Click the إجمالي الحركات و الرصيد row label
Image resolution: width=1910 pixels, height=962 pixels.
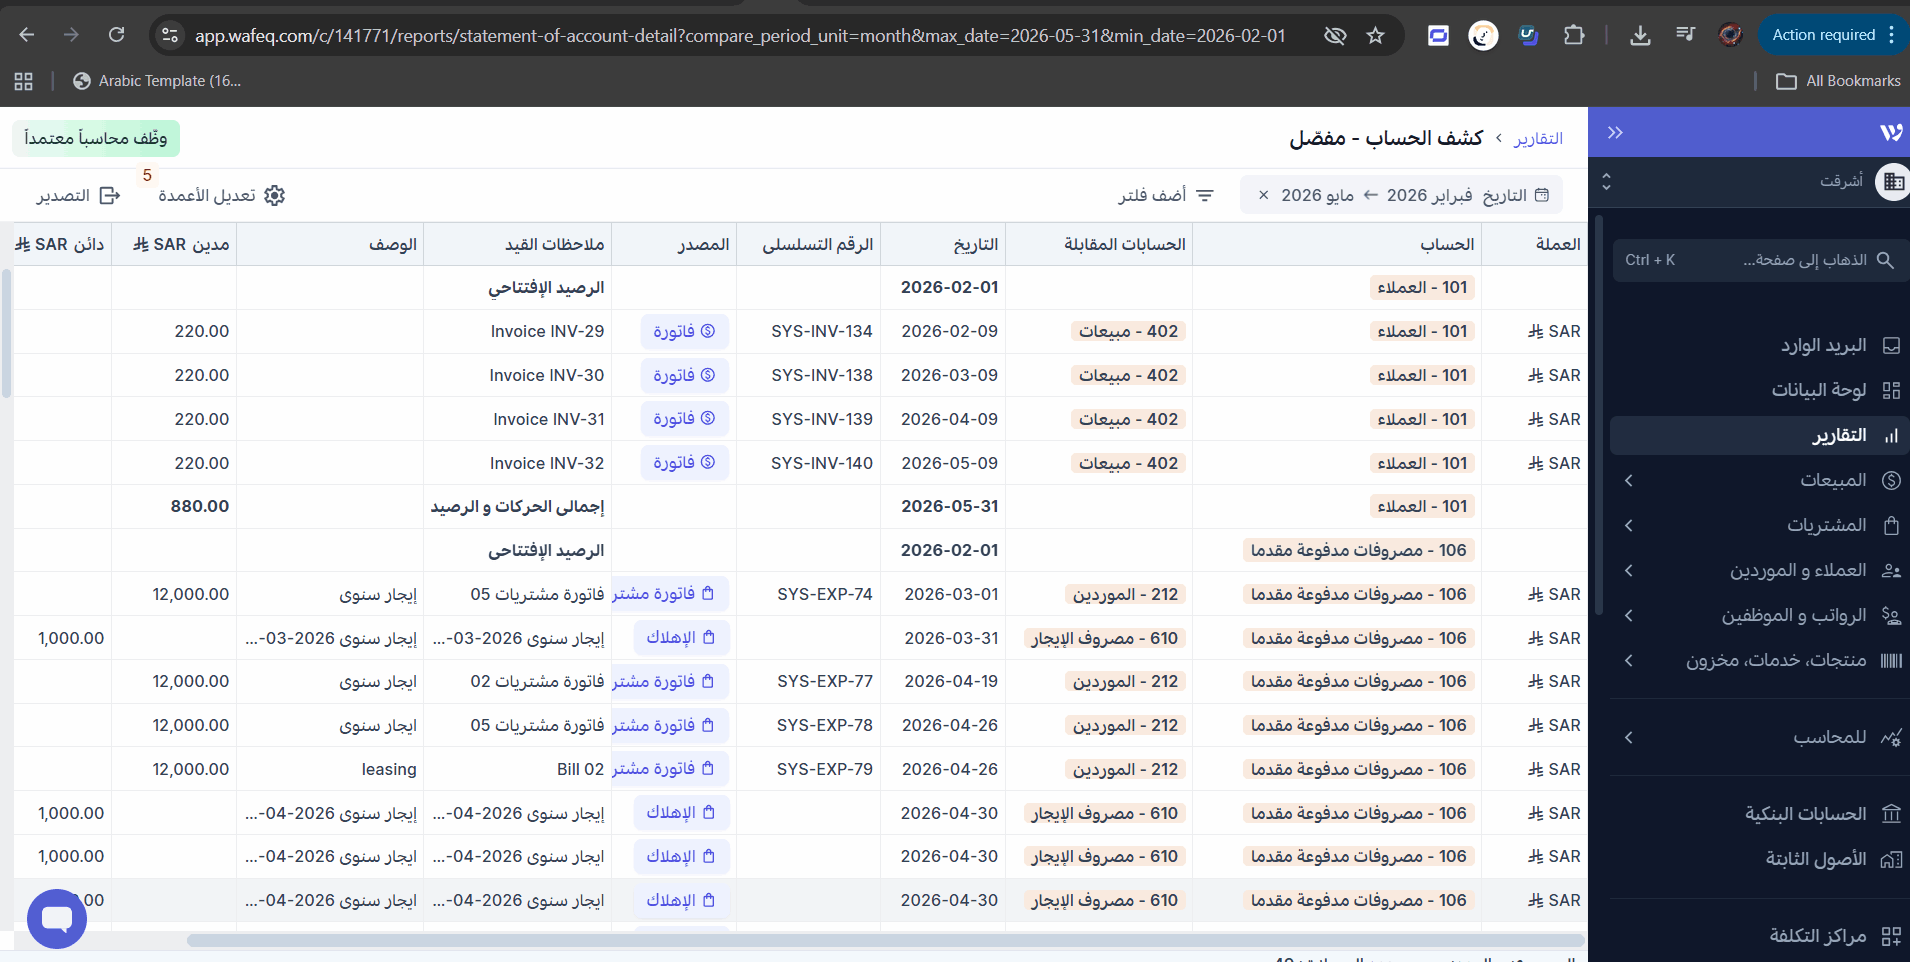coord(517,507)
